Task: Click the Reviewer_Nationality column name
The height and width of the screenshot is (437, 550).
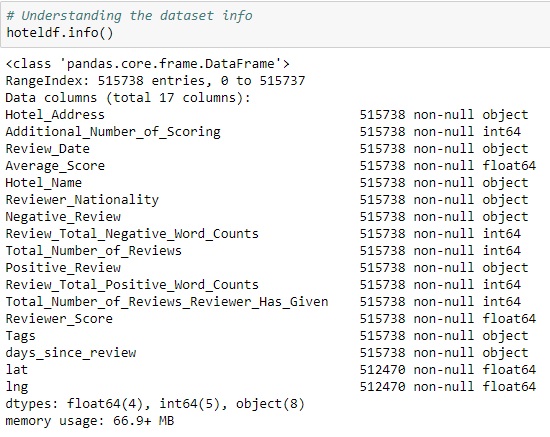Action: point(82,200)
